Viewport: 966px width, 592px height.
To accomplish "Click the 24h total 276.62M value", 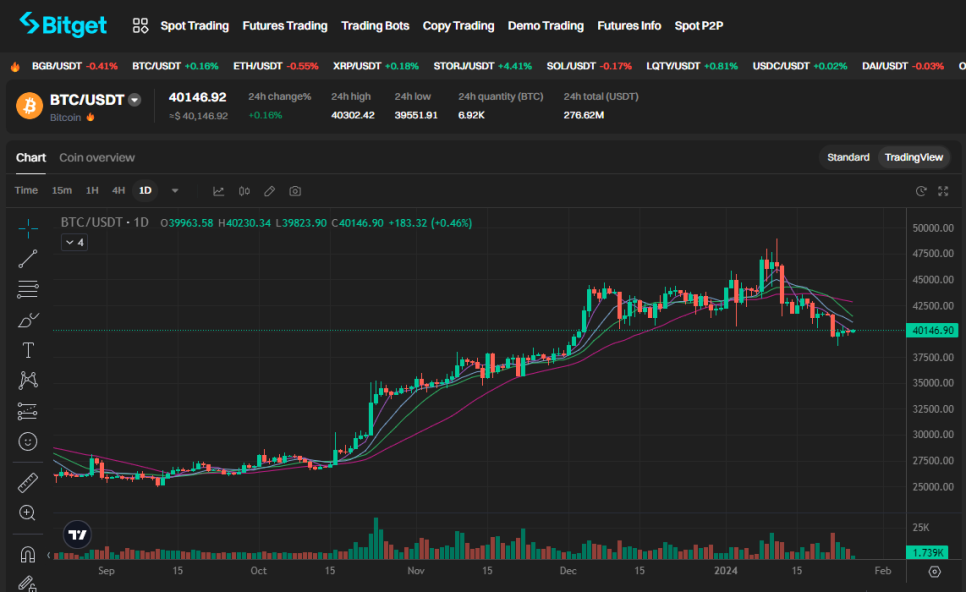I will 583,115.
